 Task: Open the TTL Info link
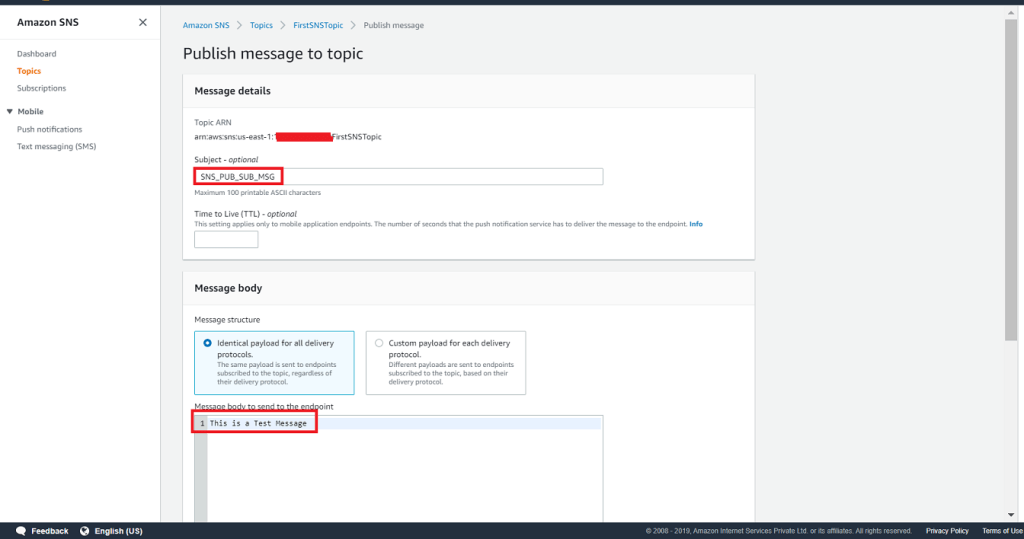(696, 224)
